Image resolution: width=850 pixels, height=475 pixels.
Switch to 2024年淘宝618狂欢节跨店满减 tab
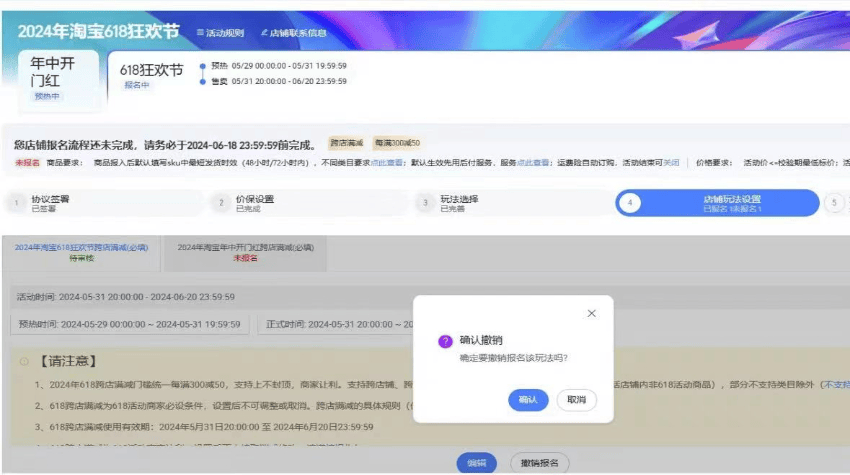tap(81, 253)
